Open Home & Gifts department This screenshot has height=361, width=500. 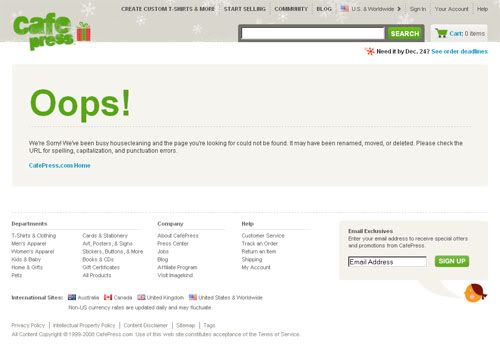[27, 267]
